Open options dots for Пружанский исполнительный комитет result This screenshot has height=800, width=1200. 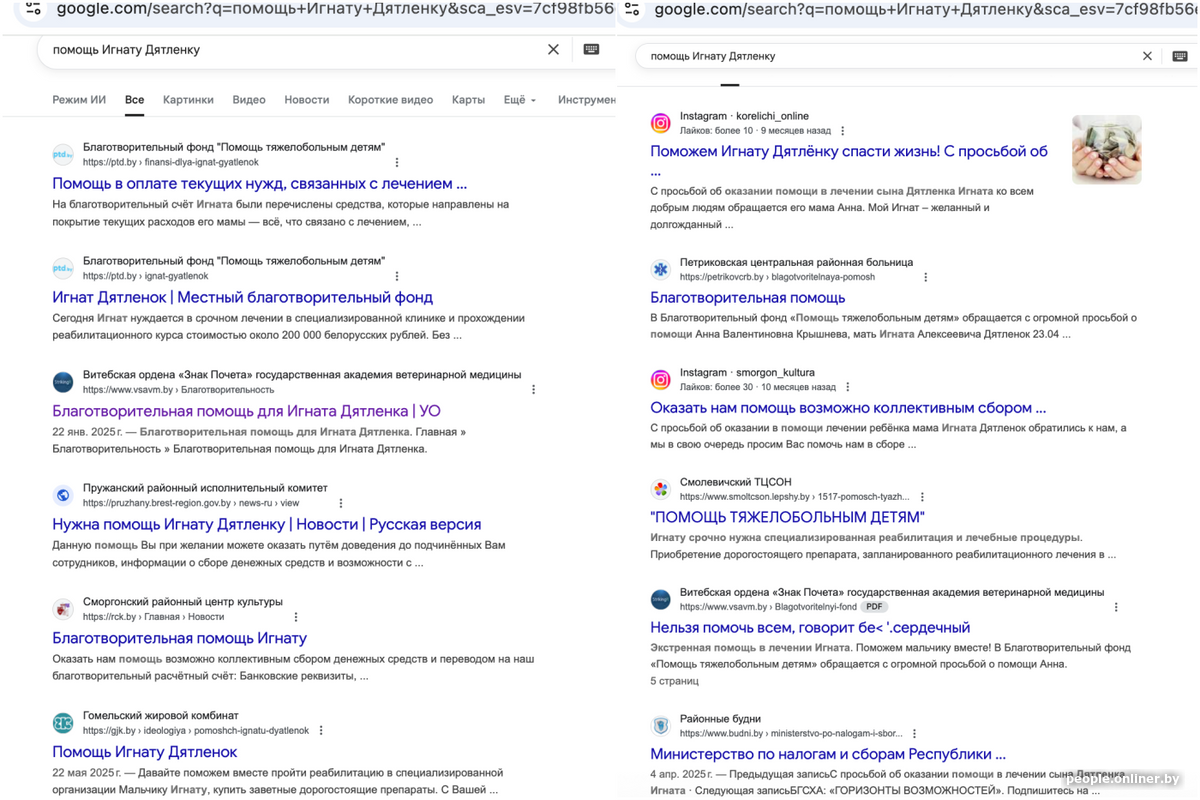click(341, 503)
